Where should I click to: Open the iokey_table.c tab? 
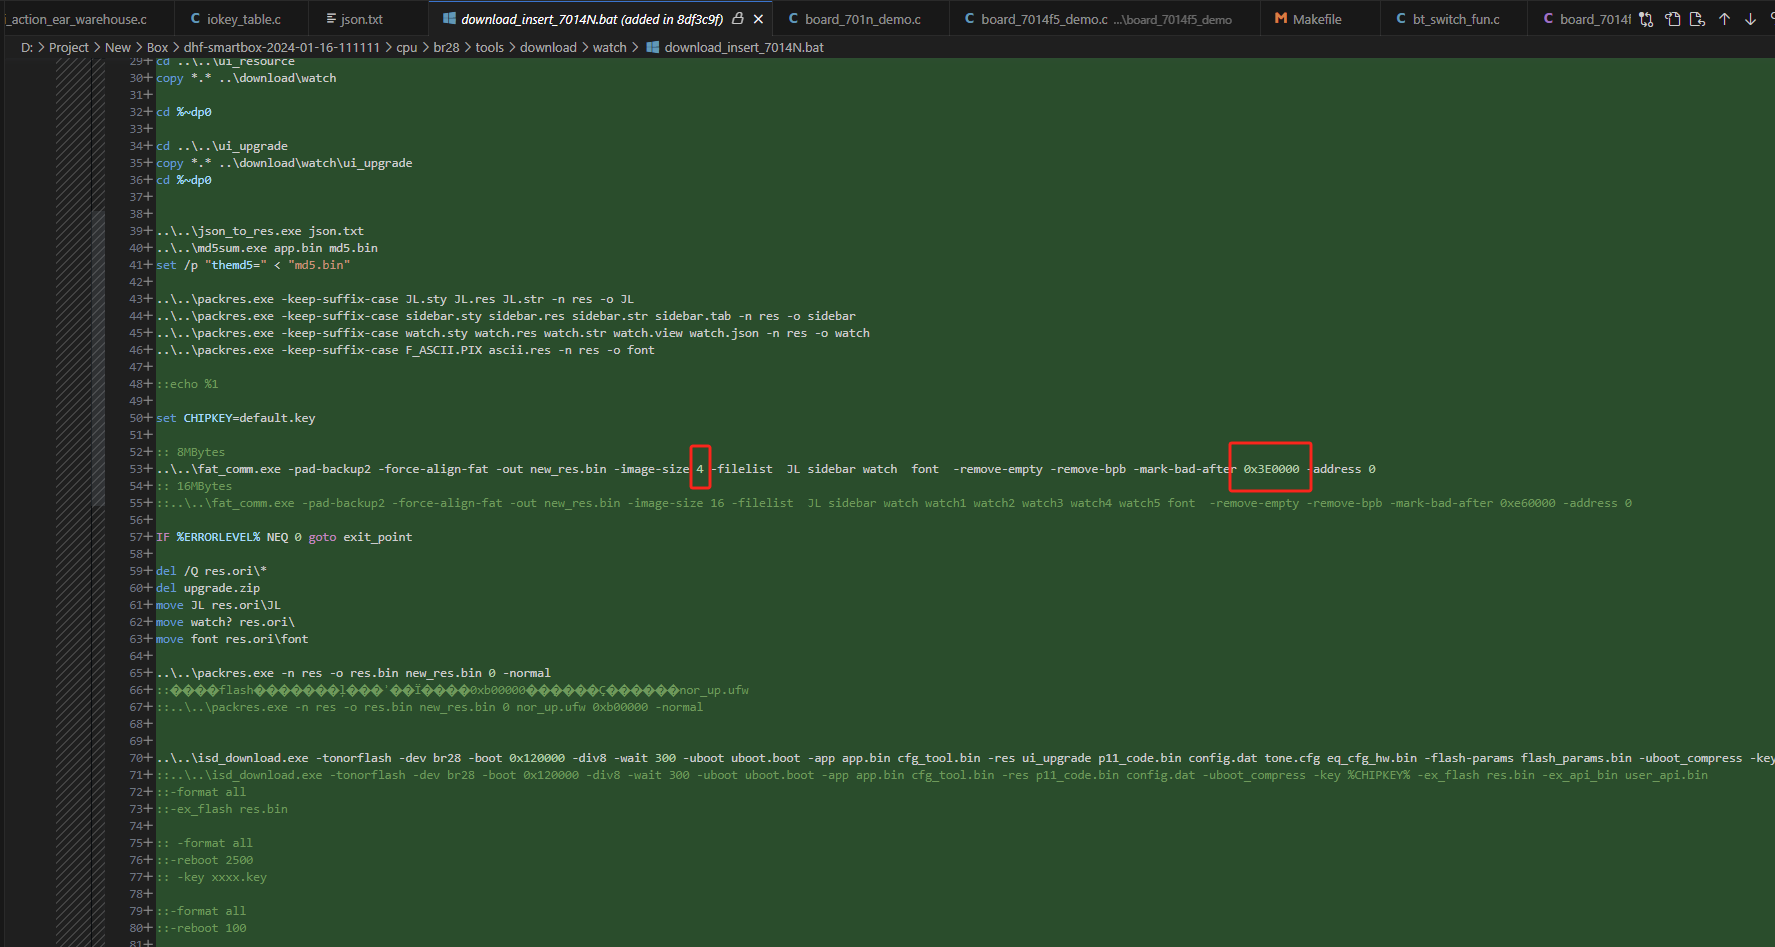coord(243,19)
